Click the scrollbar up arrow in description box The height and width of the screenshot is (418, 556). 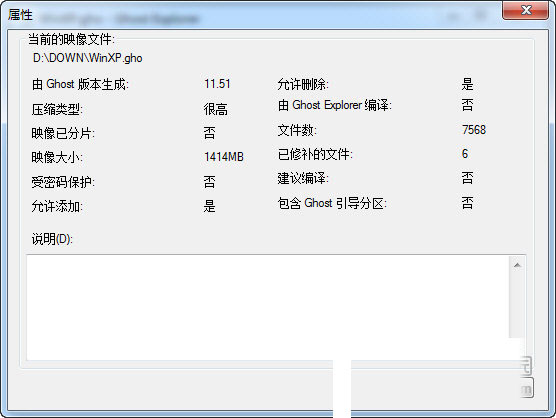pyautogui.click(x=517, y=265)
